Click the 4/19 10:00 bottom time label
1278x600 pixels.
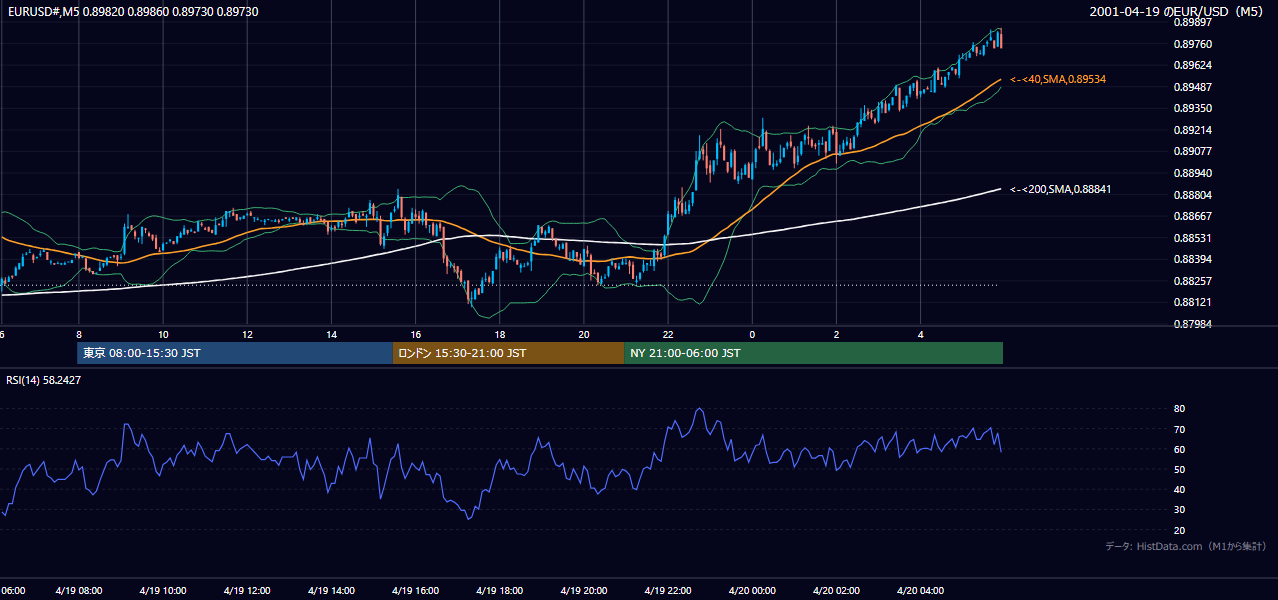coord(163,590)
